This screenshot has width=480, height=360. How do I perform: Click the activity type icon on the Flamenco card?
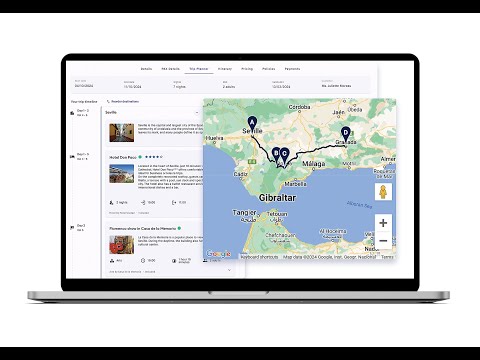[x=112, y=260]
